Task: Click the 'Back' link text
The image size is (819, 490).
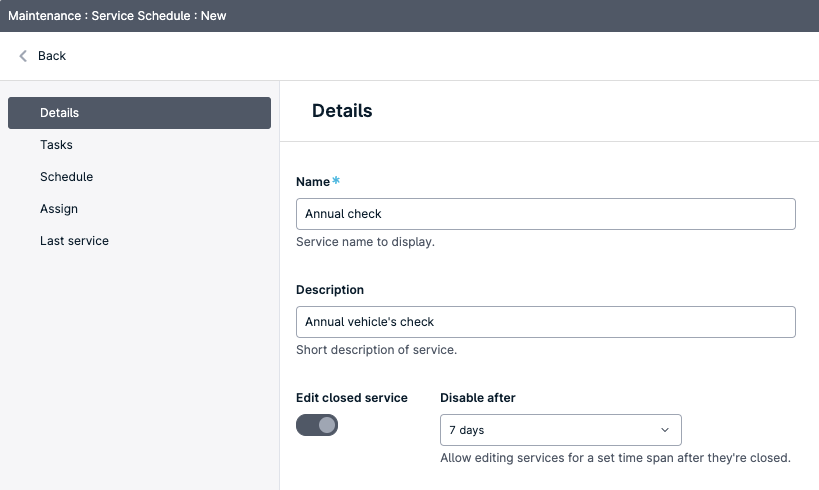Action: 52,56
